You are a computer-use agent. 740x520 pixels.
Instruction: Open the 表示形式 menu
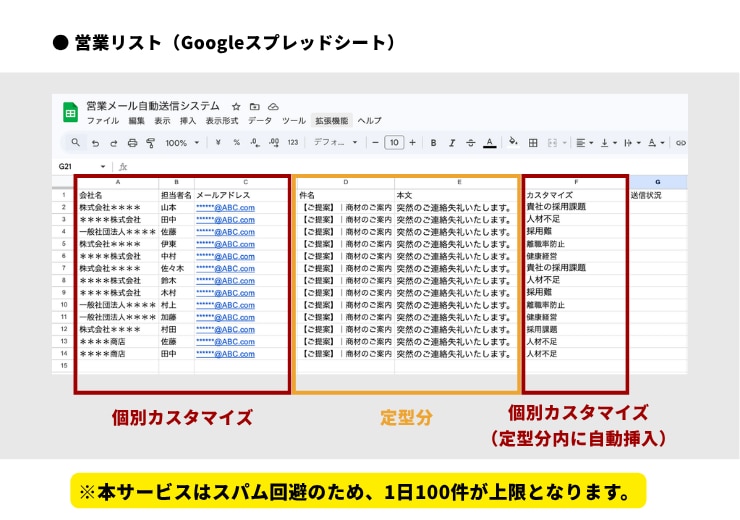[222, 121]
